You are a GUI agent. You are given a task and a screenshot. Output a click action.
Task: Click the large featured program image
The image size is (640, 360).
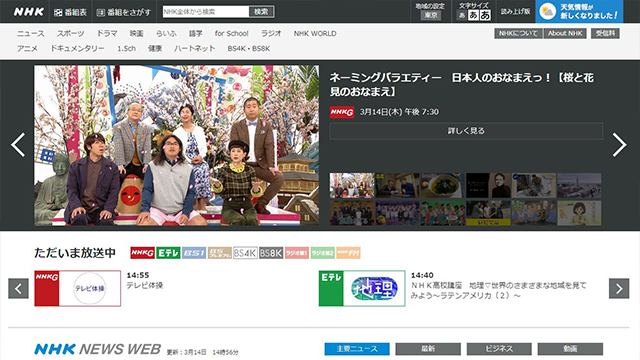coord(177,145)
